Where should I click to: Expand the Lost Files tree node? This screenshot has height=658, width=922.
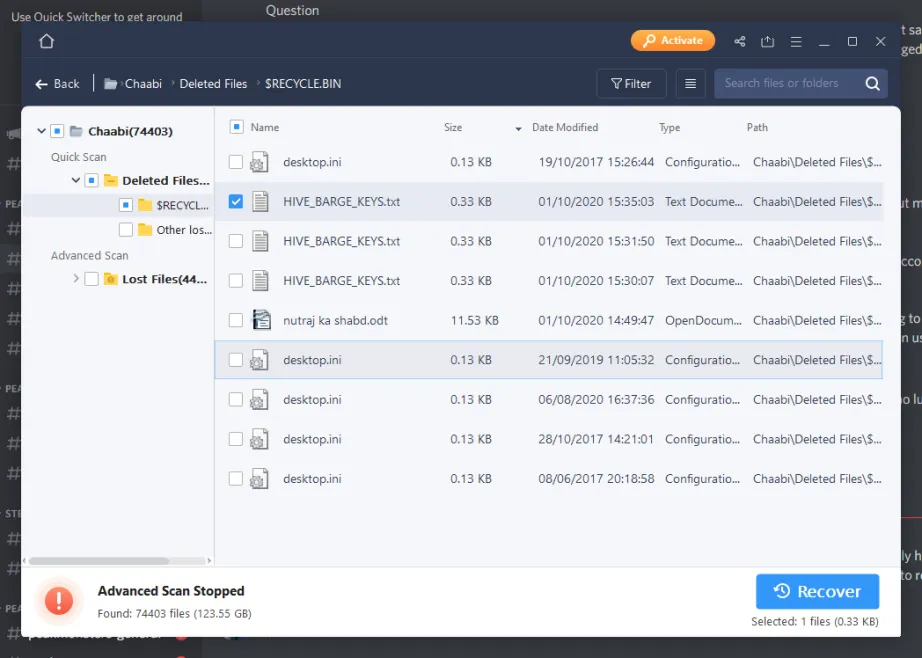(x=76, y=278)
